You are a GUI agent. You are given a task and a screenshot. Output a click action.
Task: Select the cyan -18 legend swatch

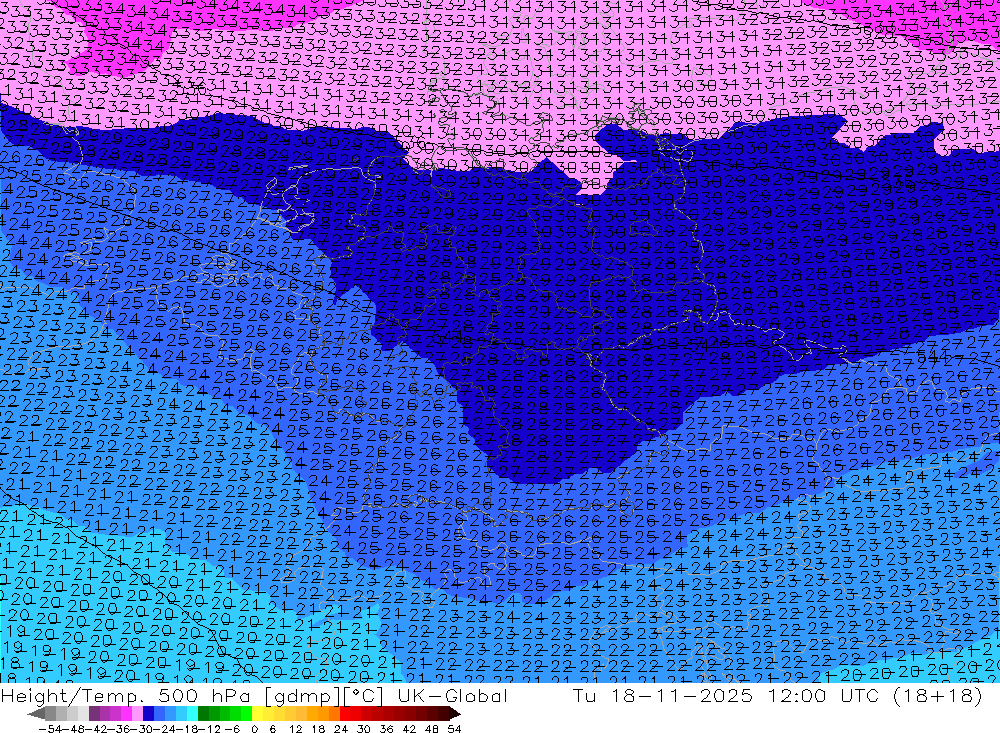coord(192,714)
